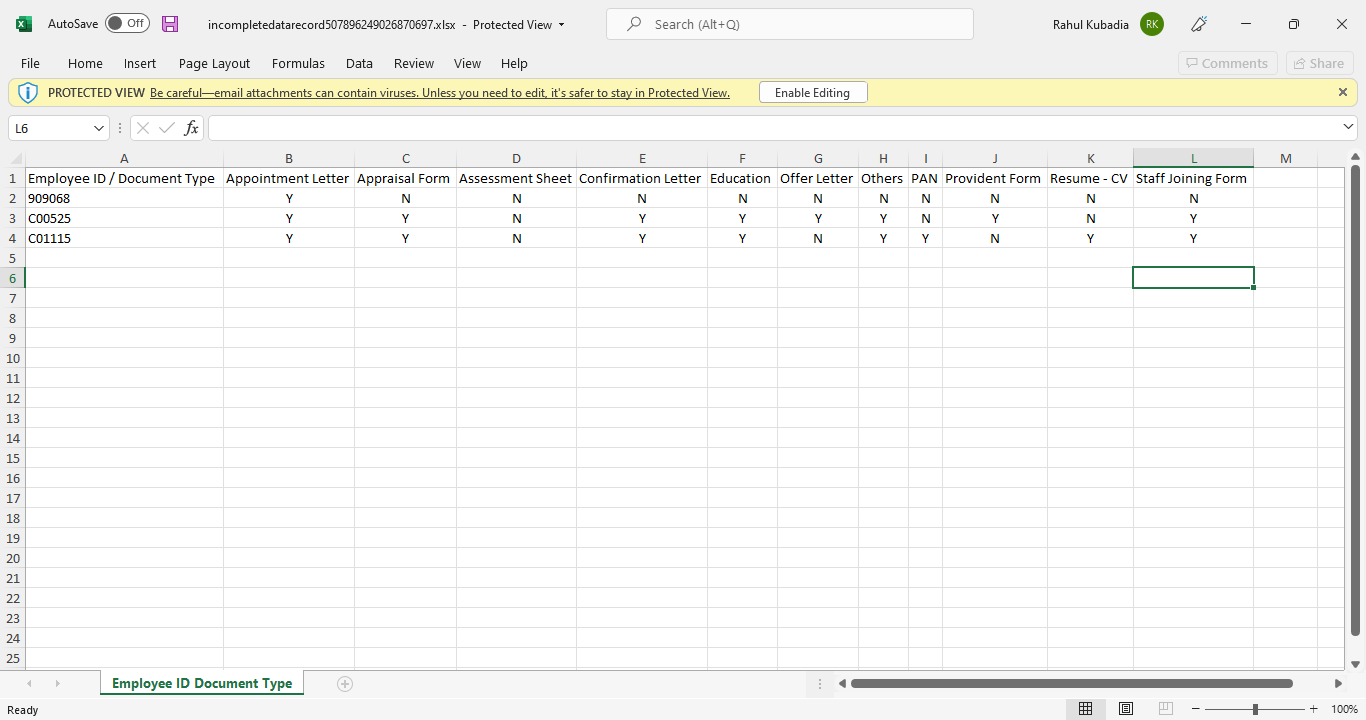Click the RK account avatar
The width and height of the screenshot is (1366, 720).
pyautogui.click(x=1151, y=24)
